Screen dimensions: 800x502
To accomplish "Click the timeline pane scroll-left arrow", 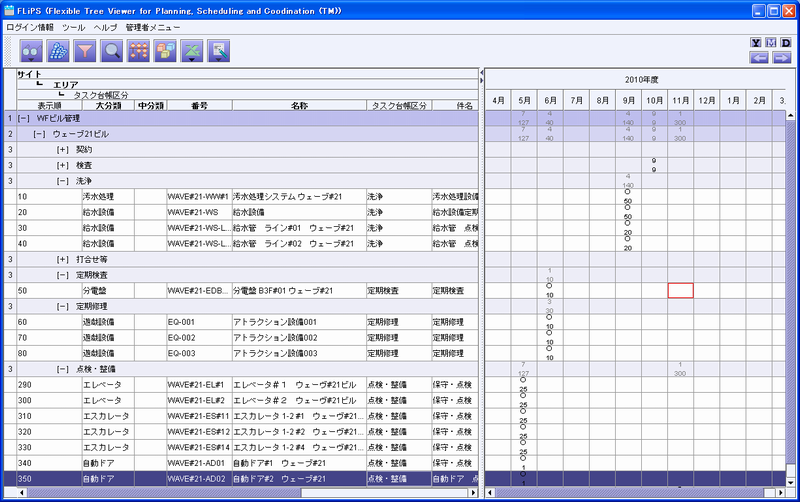I will click(490, 493).
